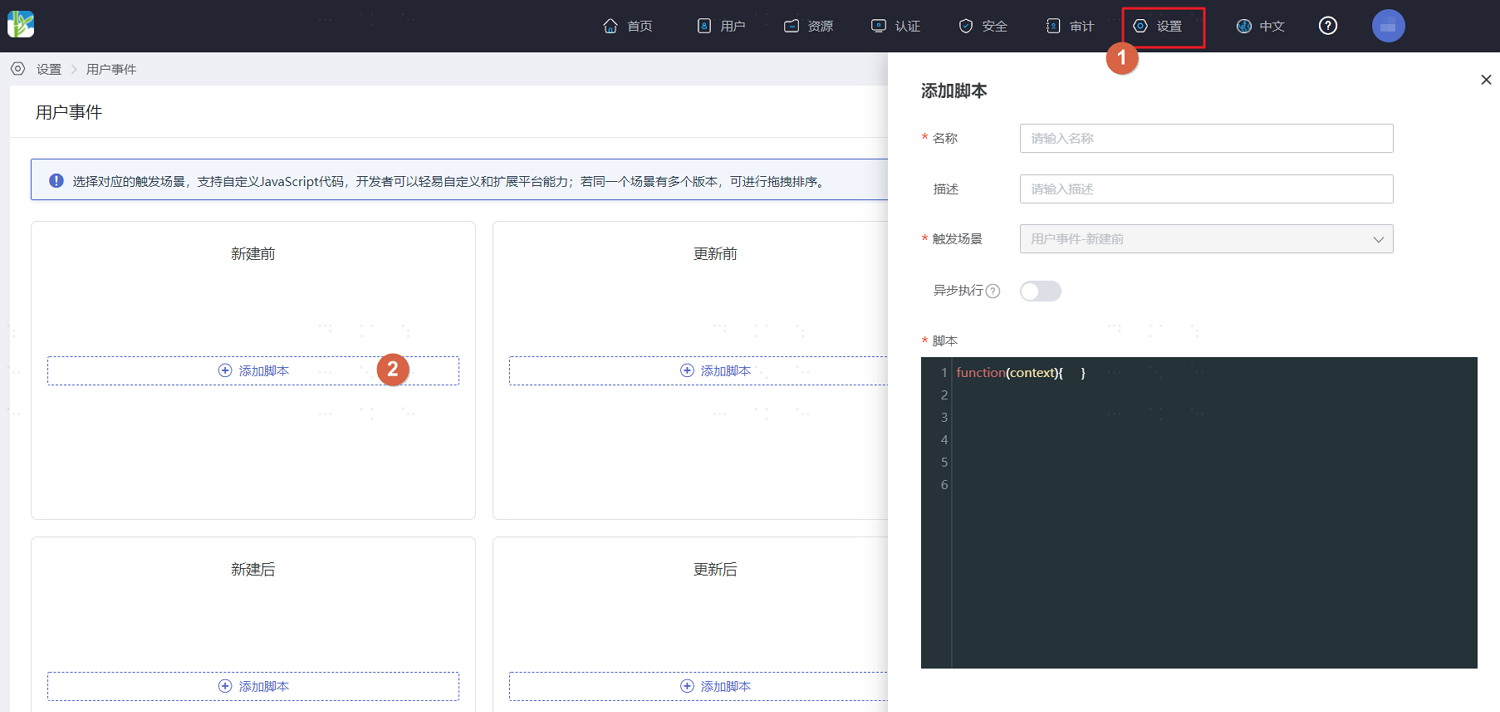Viewport: 1500px width, 712px height.
Task: Expand the 触发场景 dropdown
Action: click(x=1206, y=239)
